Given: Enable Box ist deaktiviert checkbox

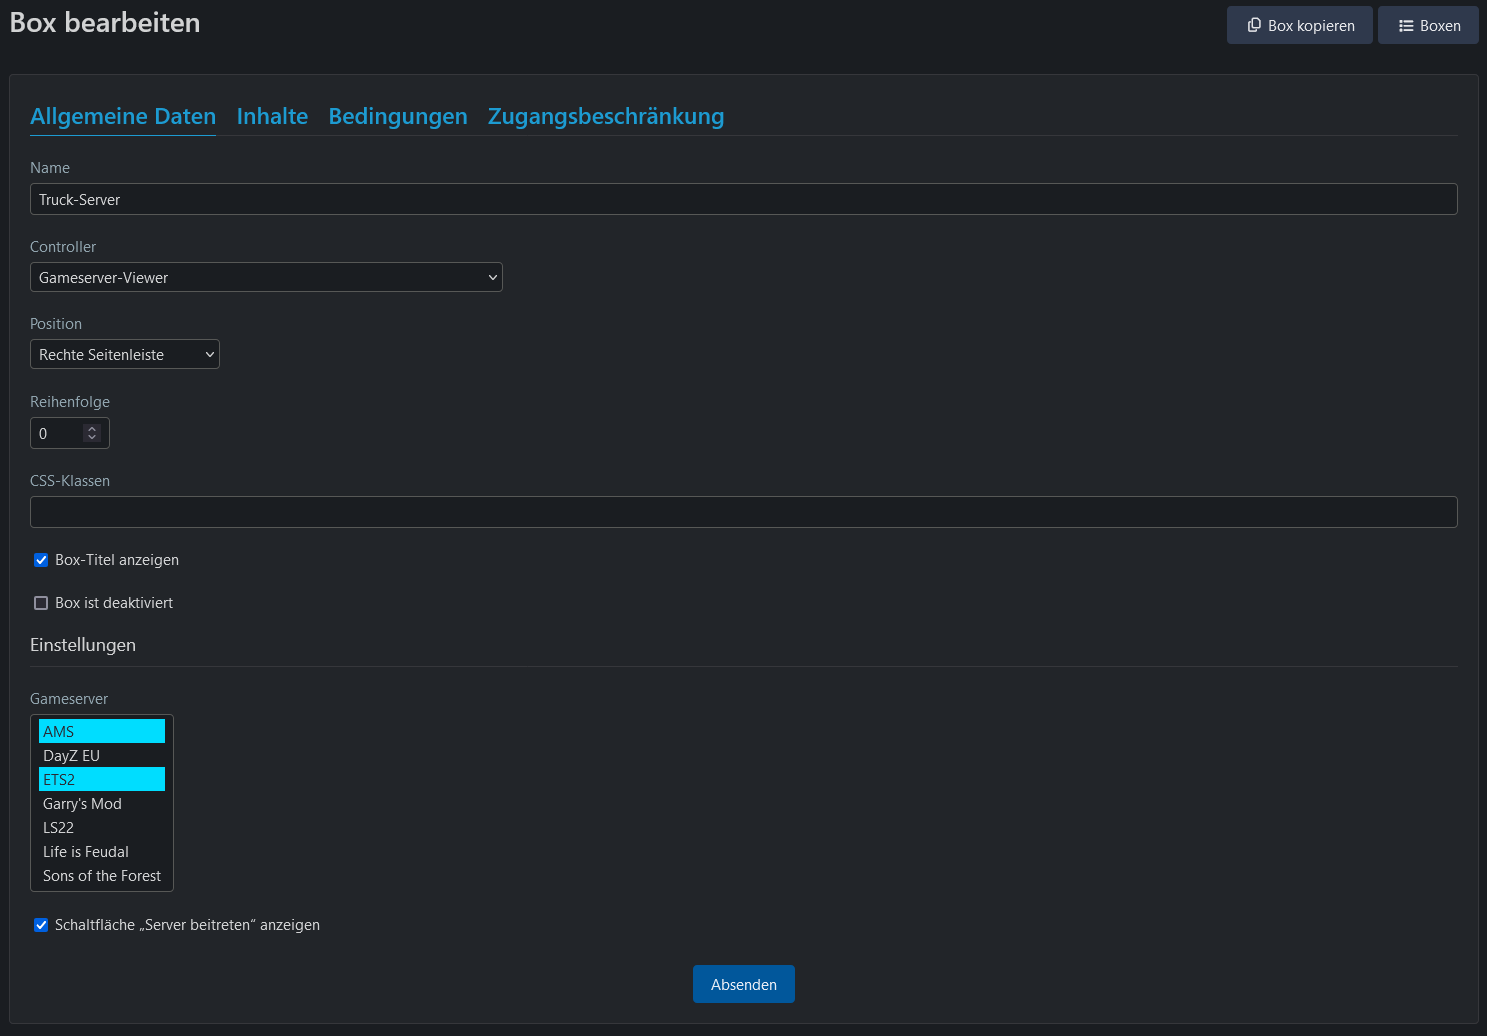Looking at the screenshot, I should pos(41,603).
